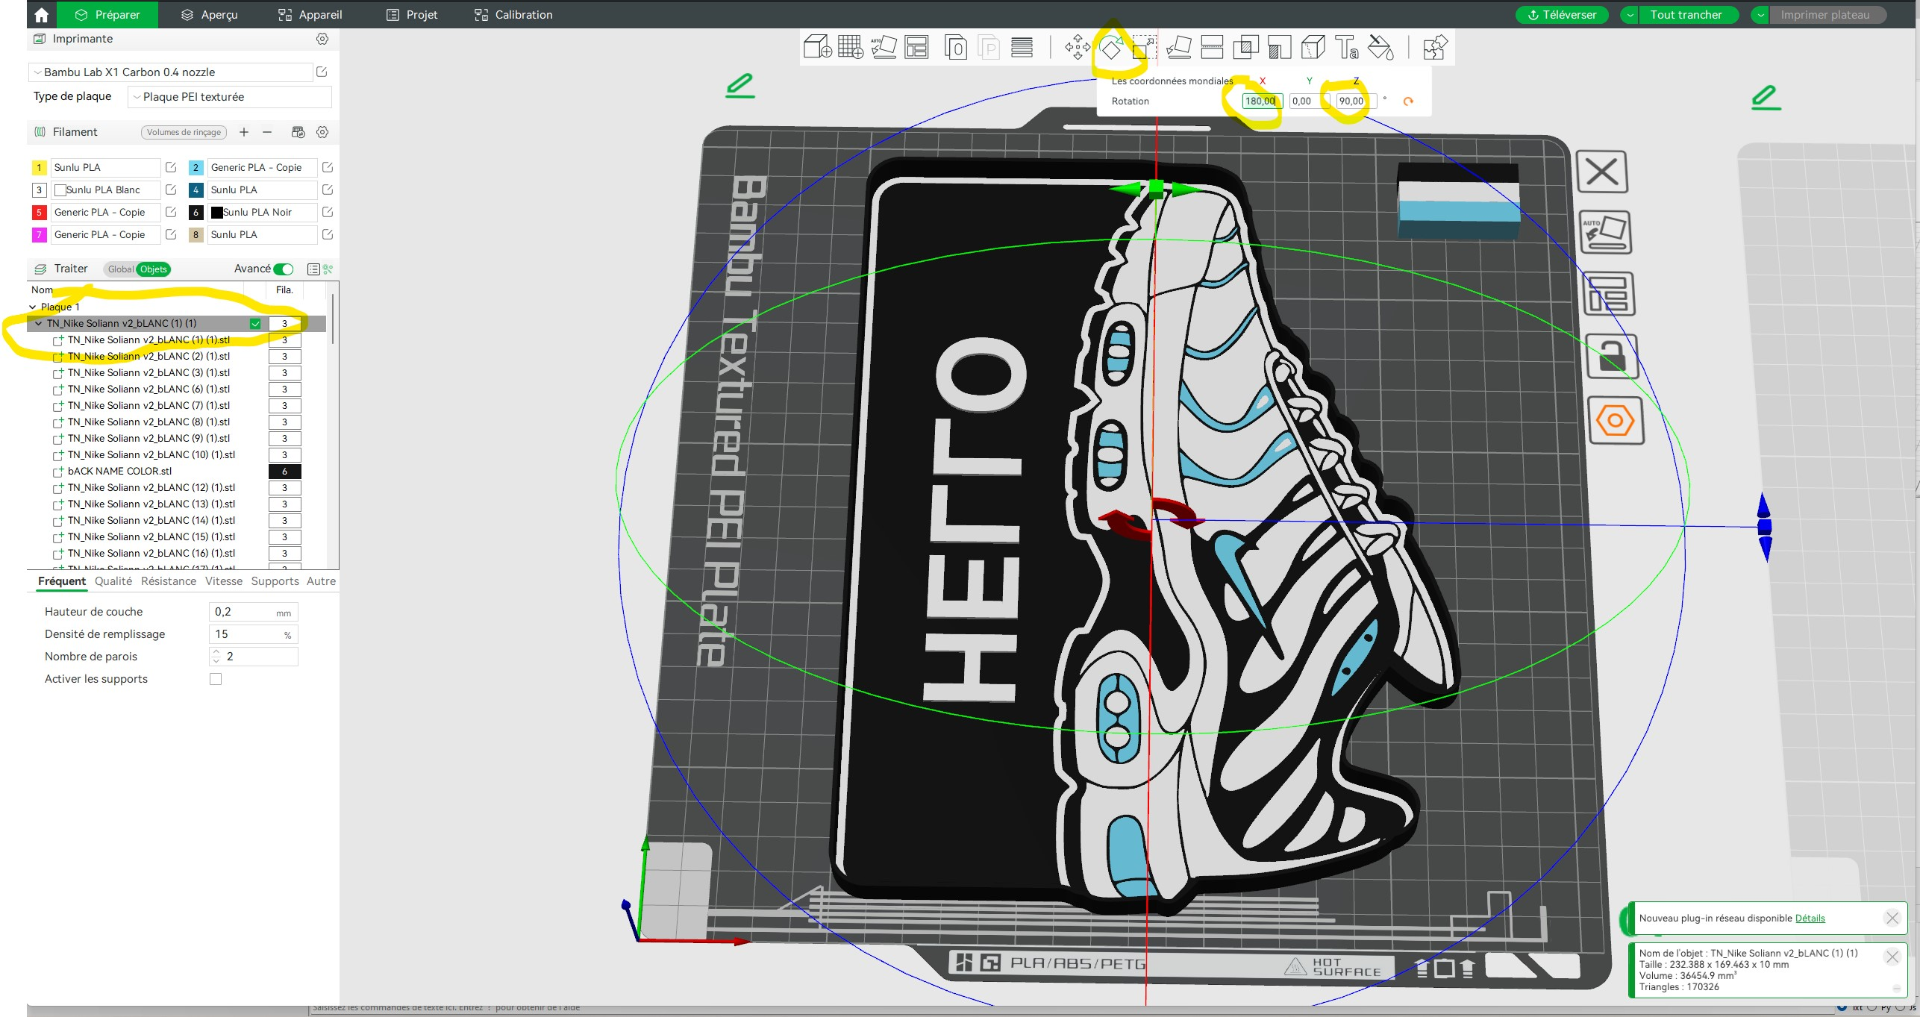Switch to the Préparer tab

point(107,15)
